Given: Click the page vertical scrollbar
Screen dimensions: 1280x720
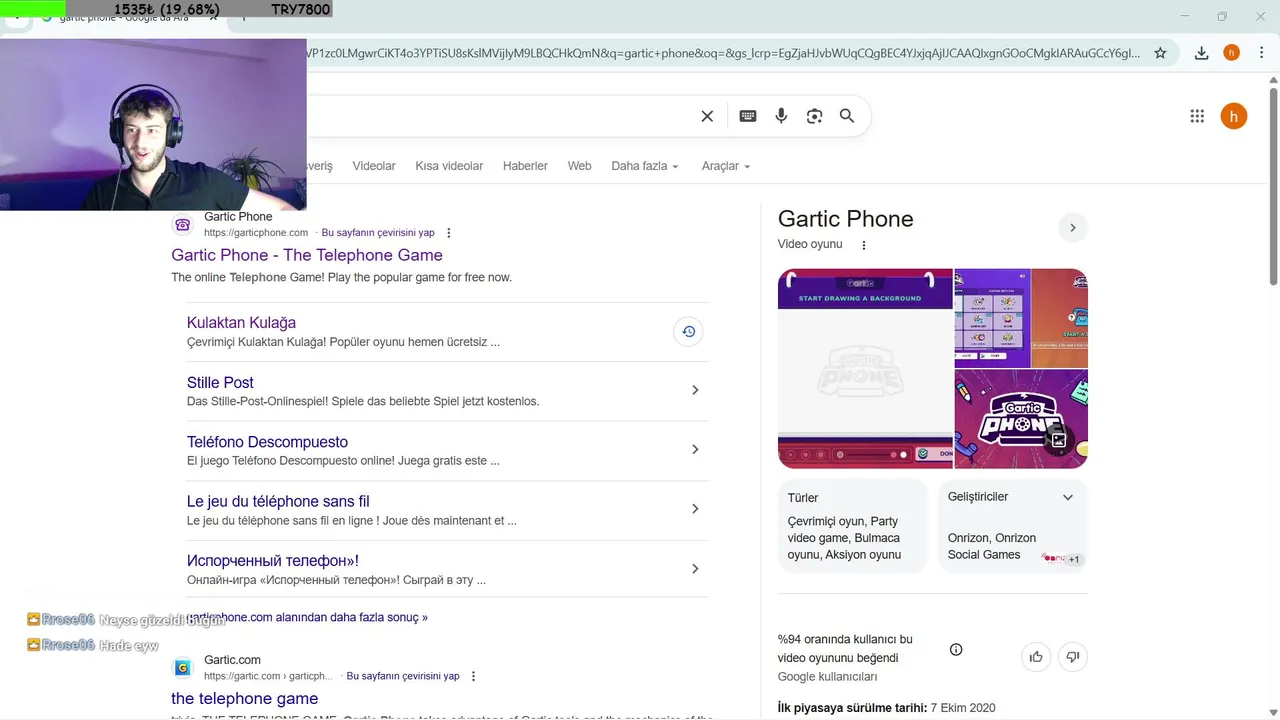Looking at the screenshot, I should (1273, 186).
